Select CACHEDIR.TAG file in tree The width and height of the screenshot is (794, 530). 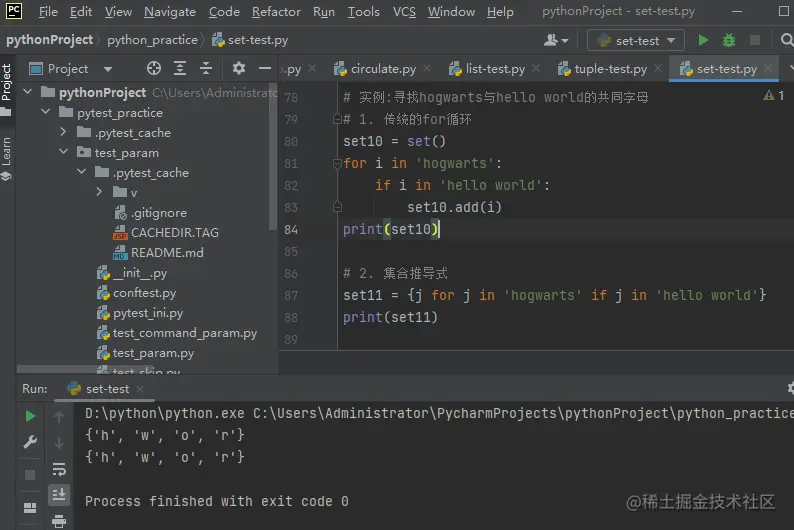coord(167,232)
